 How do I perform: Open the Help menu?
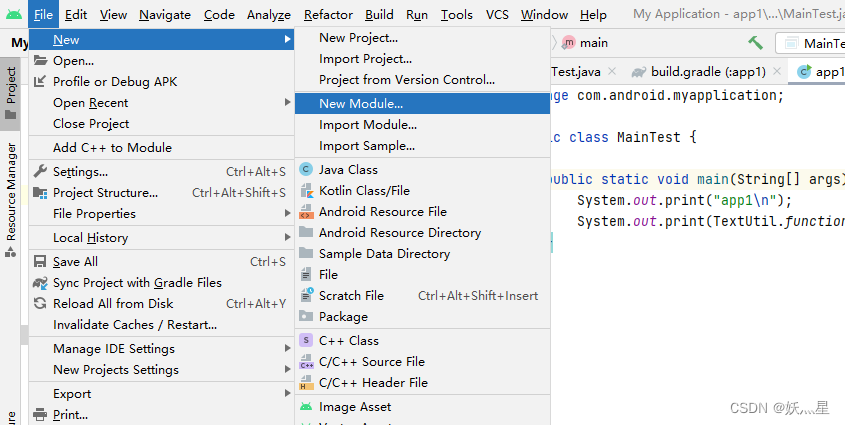click(593, 15)
